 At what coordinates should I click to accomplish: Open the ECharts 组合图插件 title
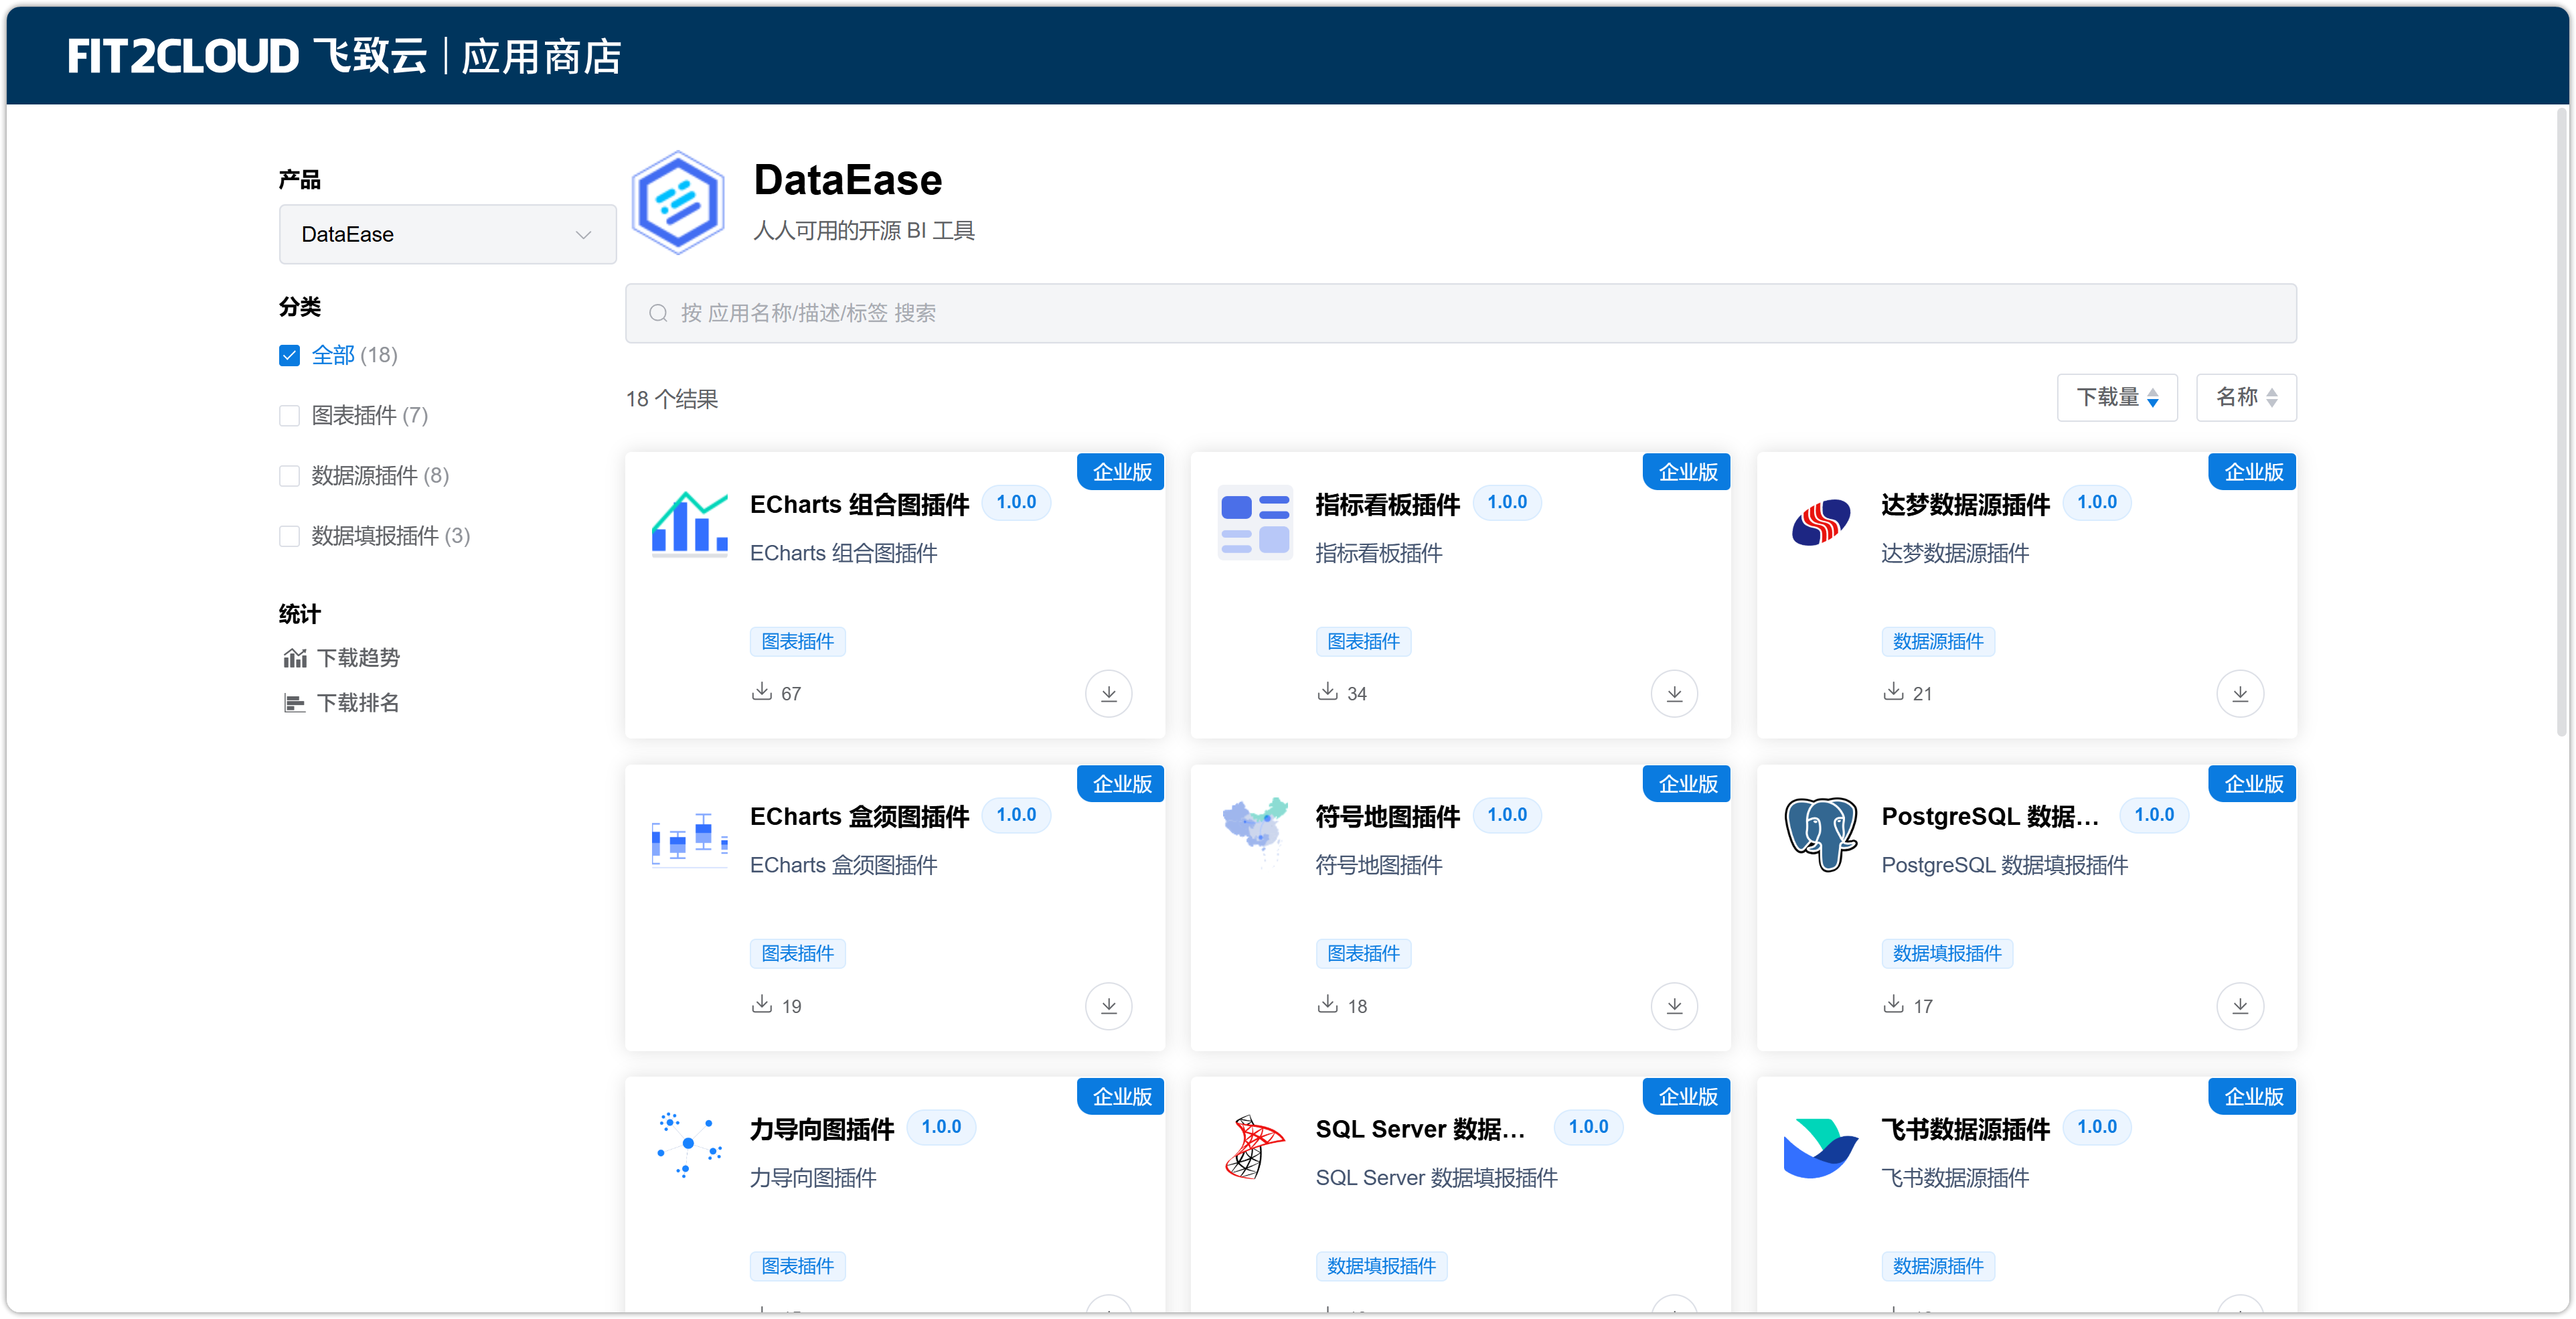click(x=859, y=504)
